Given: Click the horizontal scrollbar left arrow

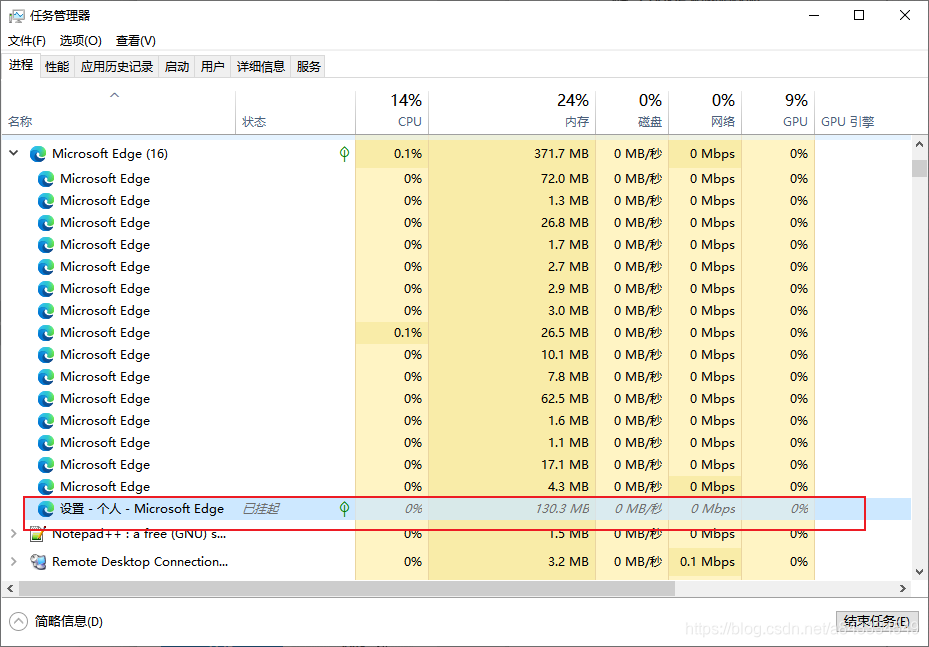Looking at the screenshot, I should (10, 588).
